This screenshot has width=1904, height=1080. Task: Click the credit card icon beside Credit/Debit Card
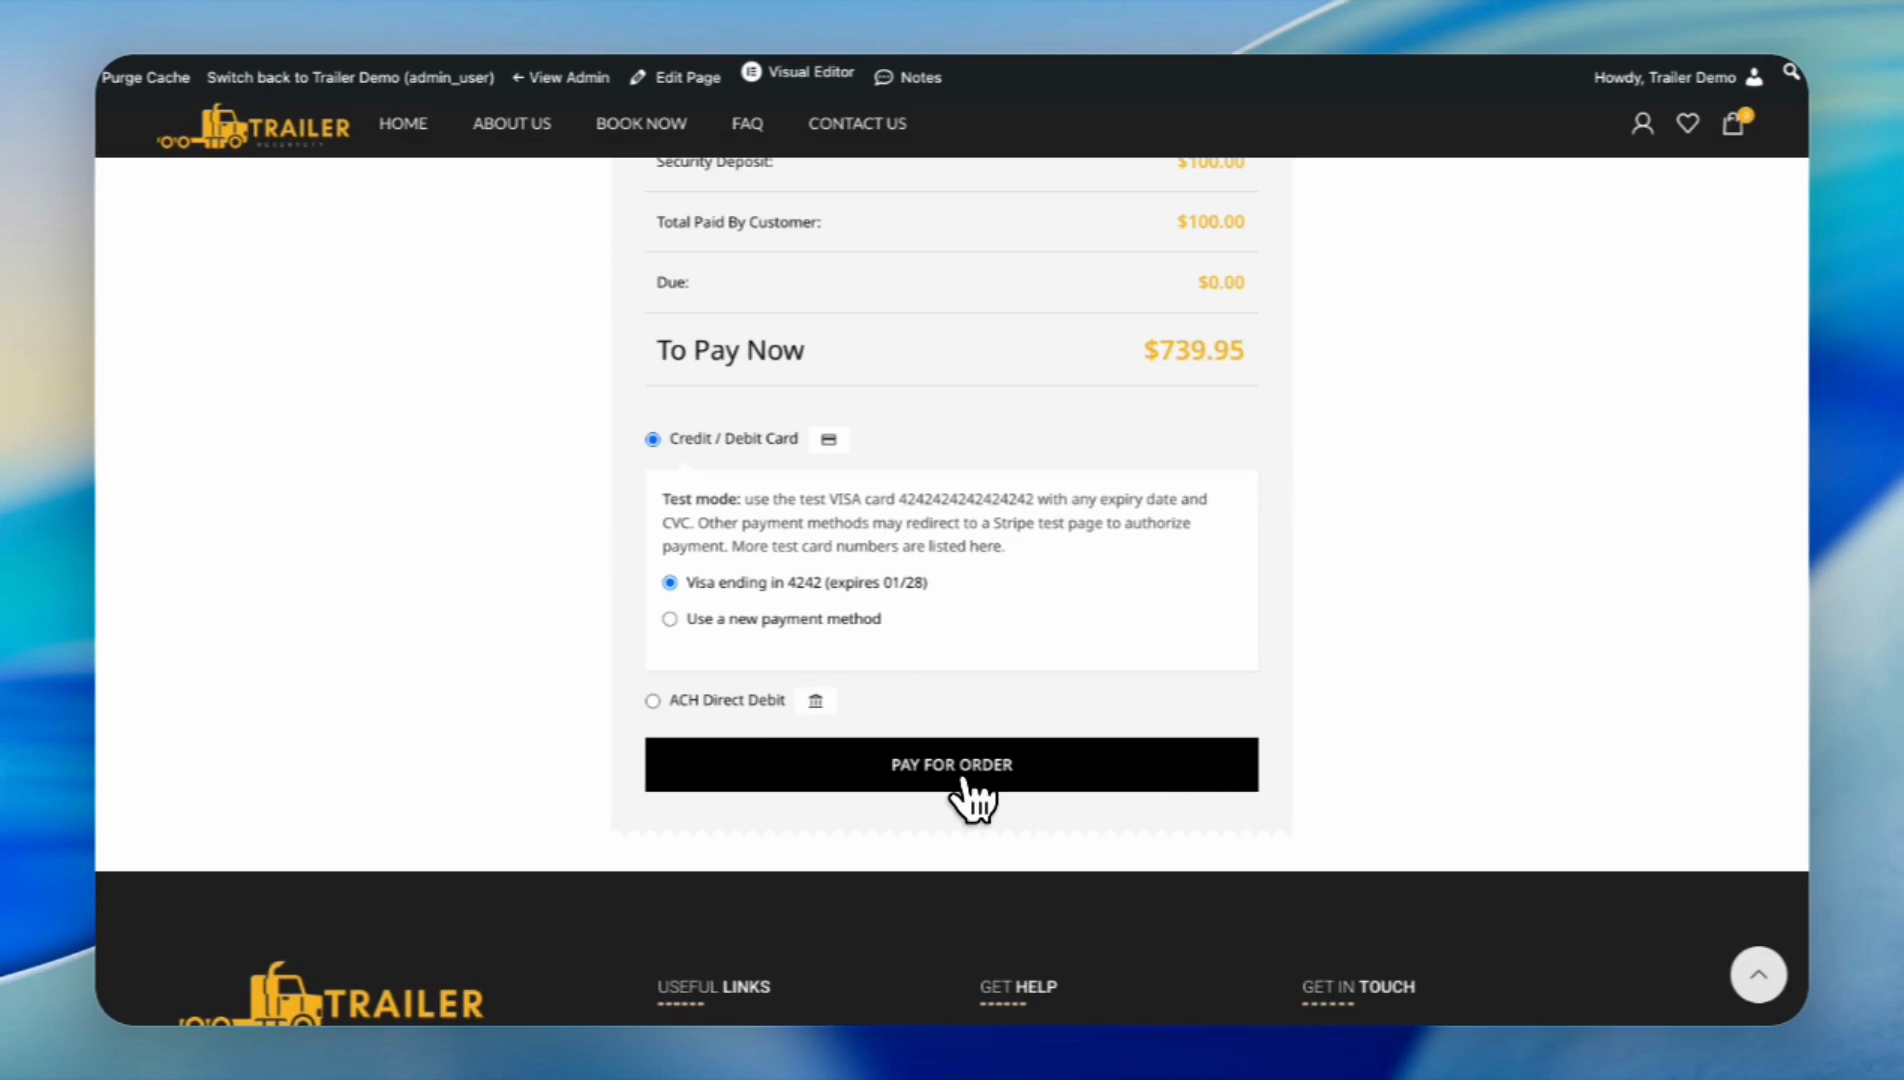click(x=828, y=439)
